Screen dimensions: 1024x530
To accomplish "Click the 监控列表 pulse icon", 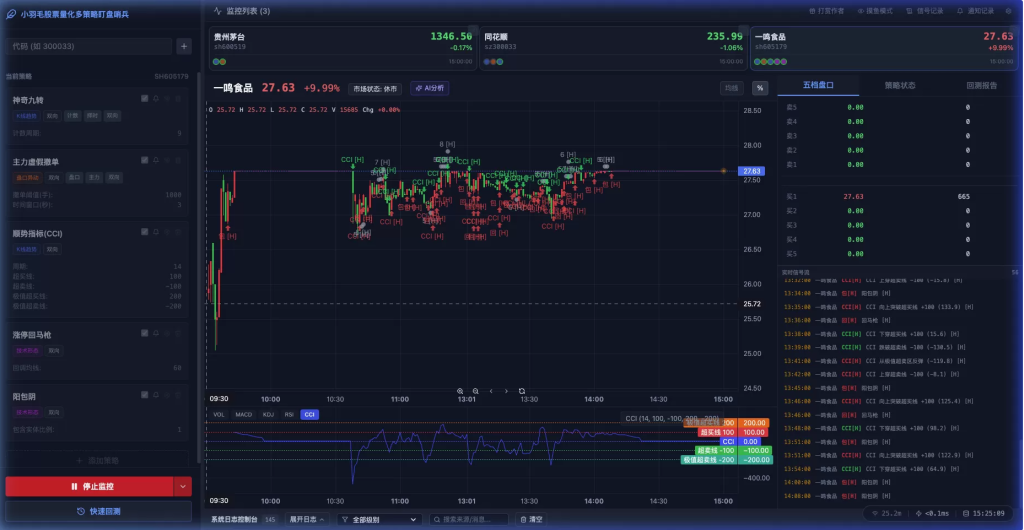I will (x=217, y=11).
